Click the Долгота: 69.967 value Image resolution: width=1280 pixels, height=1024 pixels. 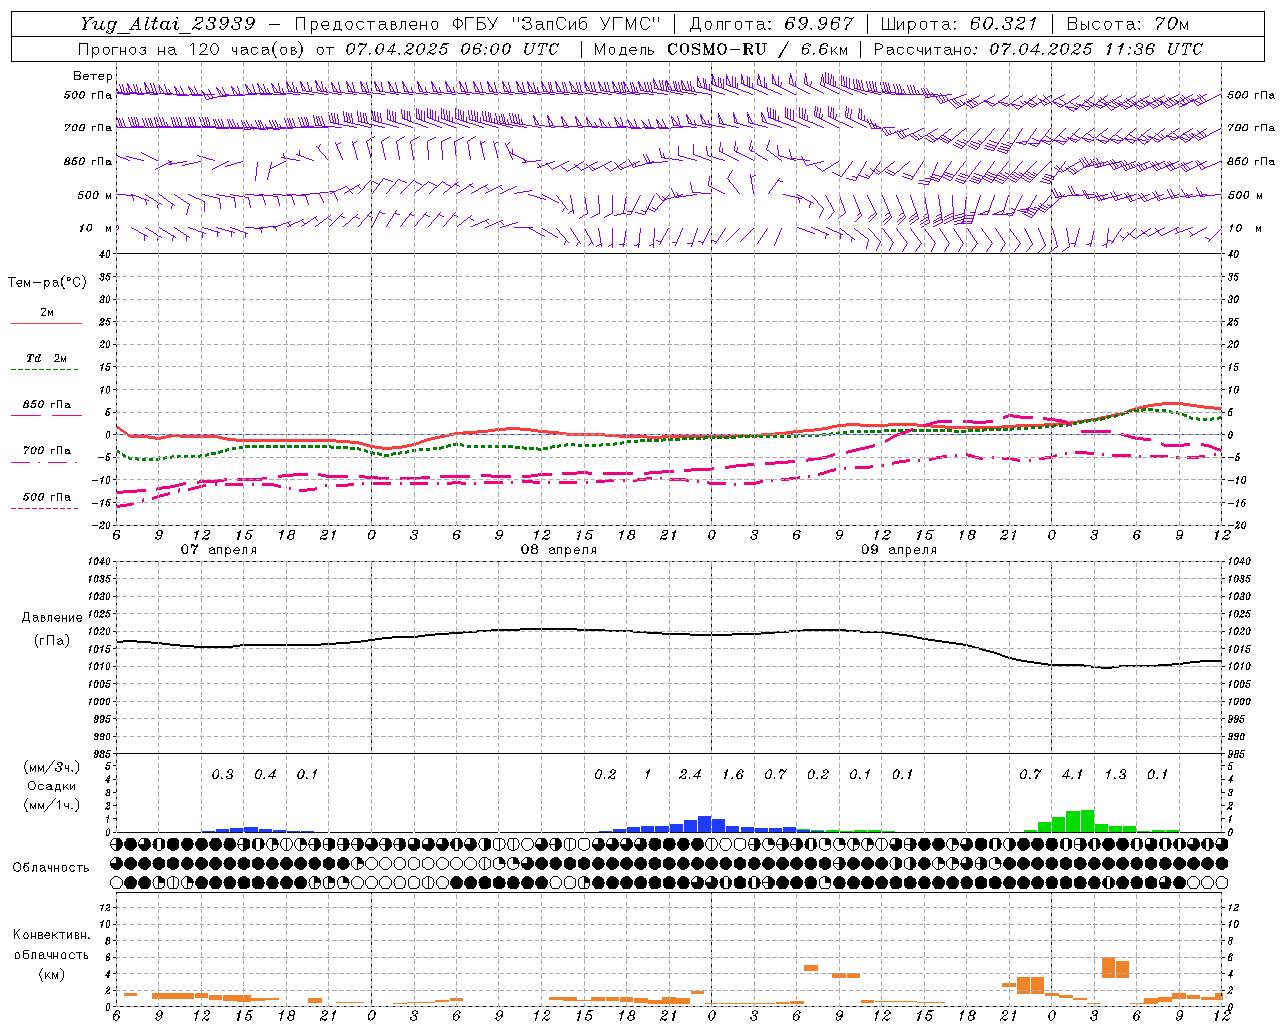click(771, 24)
